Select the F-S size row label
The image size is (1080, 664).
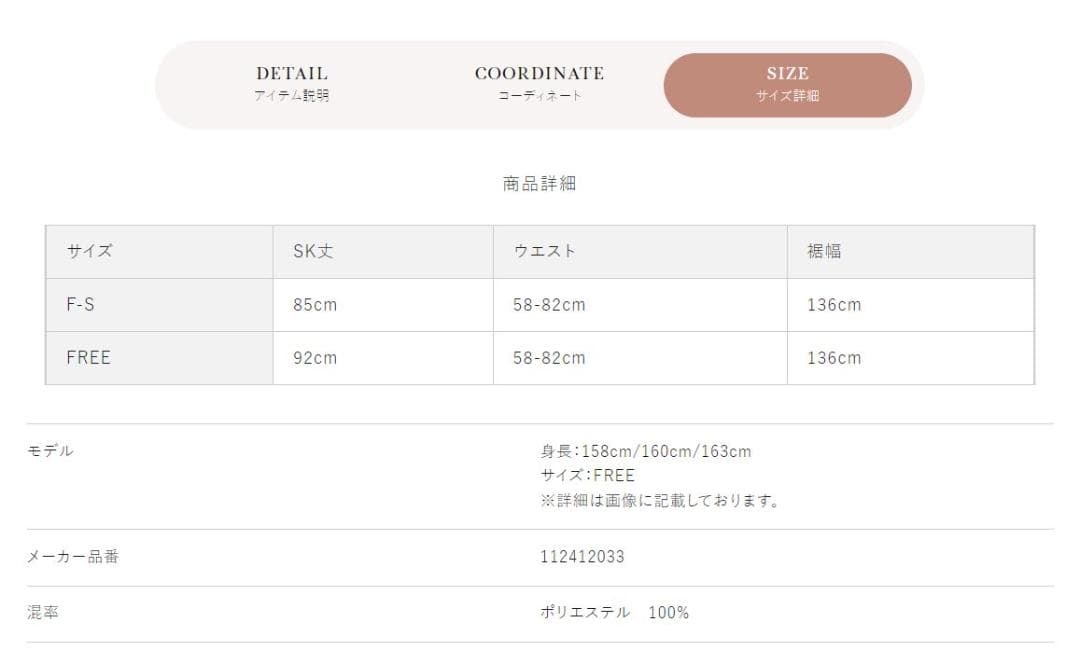click(159, 304)
